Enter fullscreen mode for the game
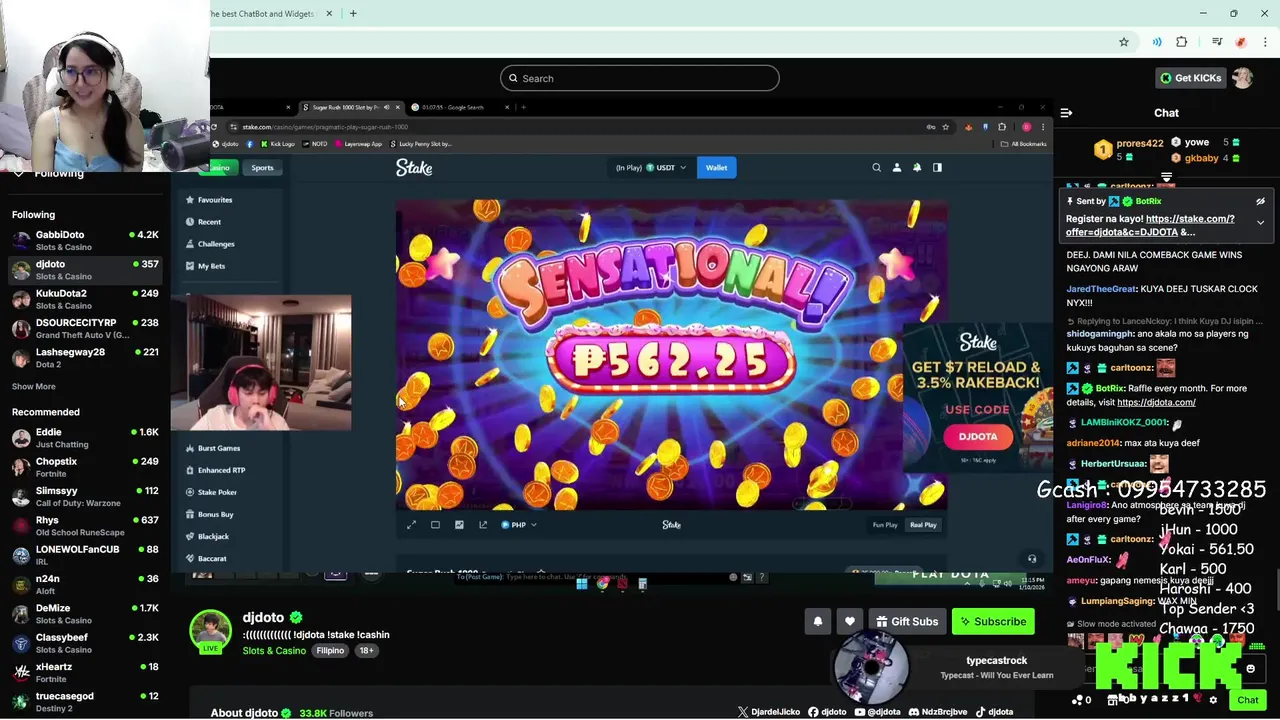Viewport: 1280px width, 720px height. 411,525
